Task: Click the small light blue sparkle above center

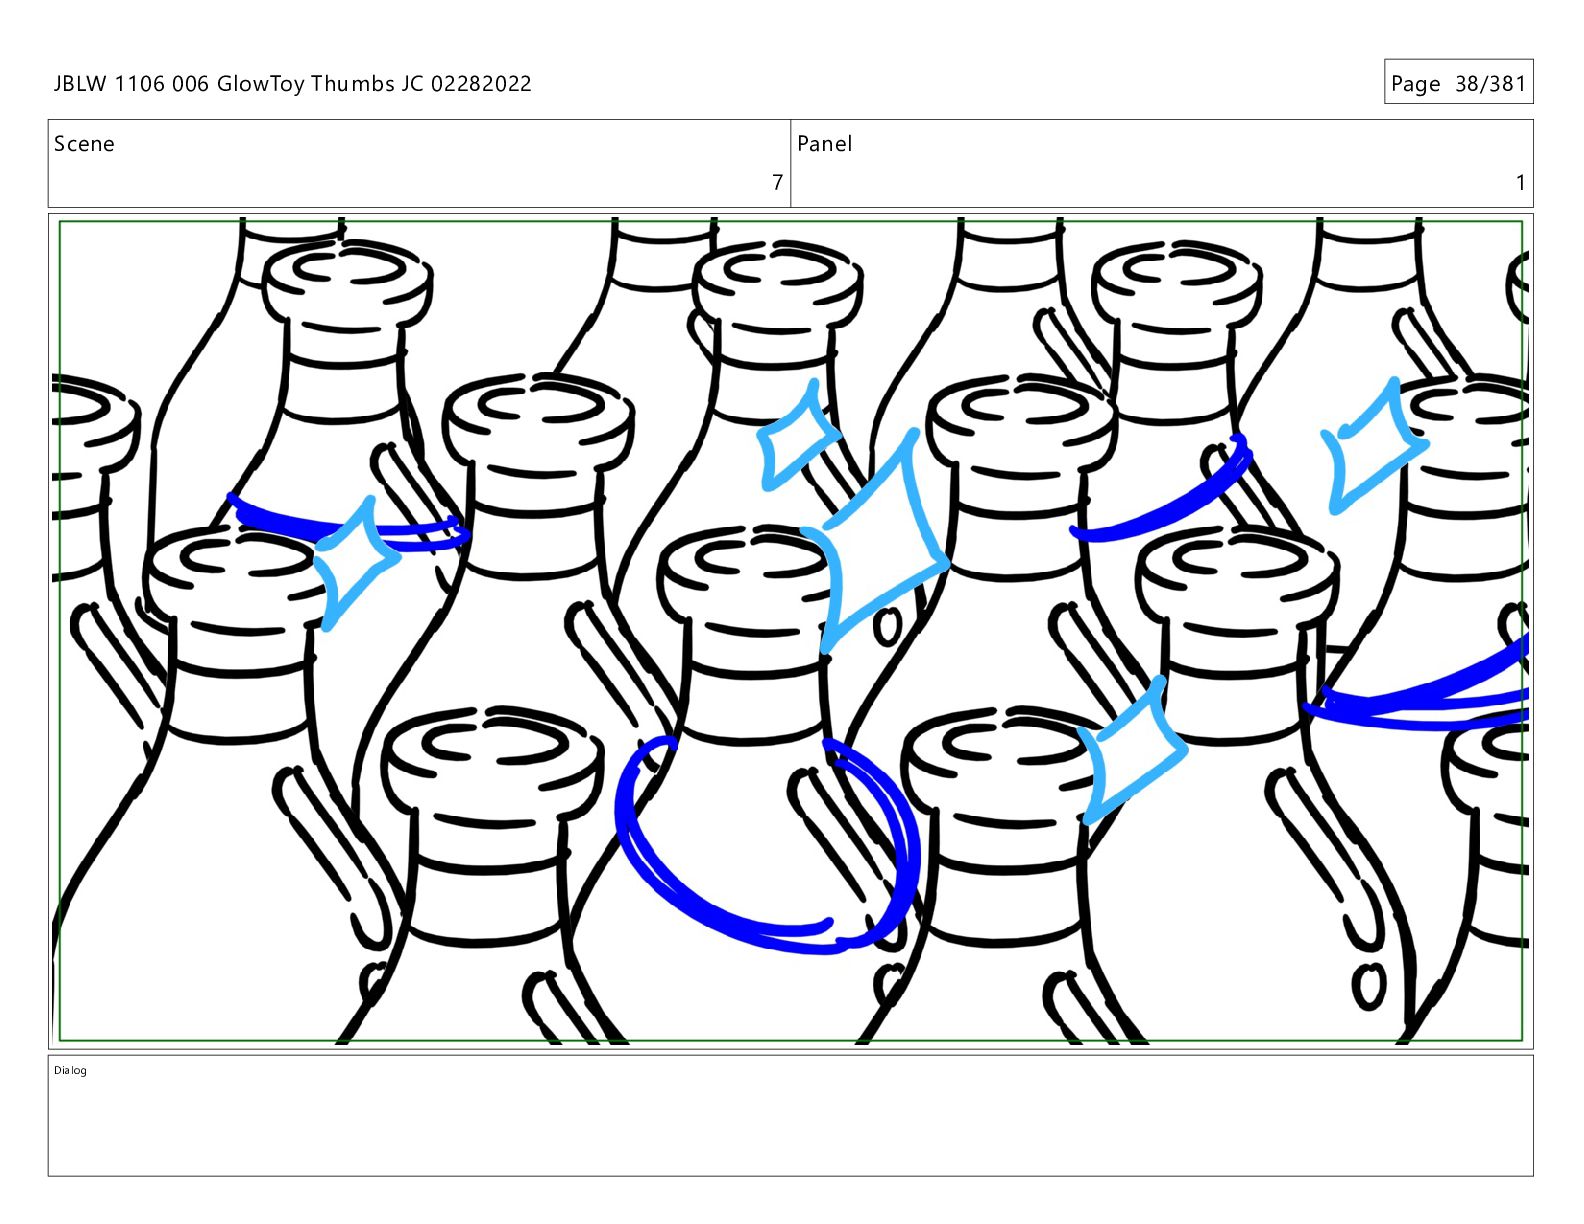Action: click(797, 437)
